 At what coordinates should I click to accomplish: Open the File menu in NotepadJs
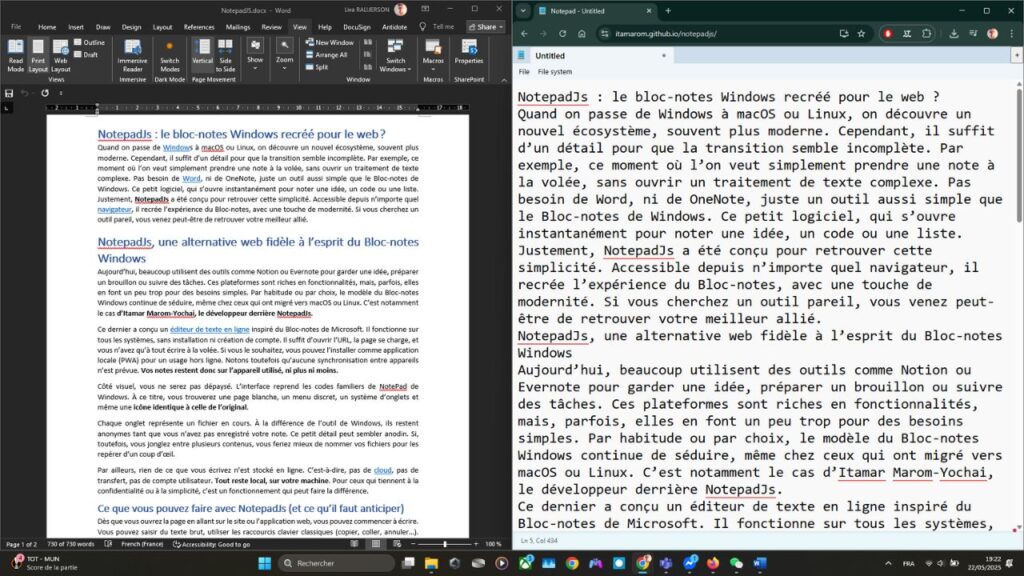click(524, 72)
